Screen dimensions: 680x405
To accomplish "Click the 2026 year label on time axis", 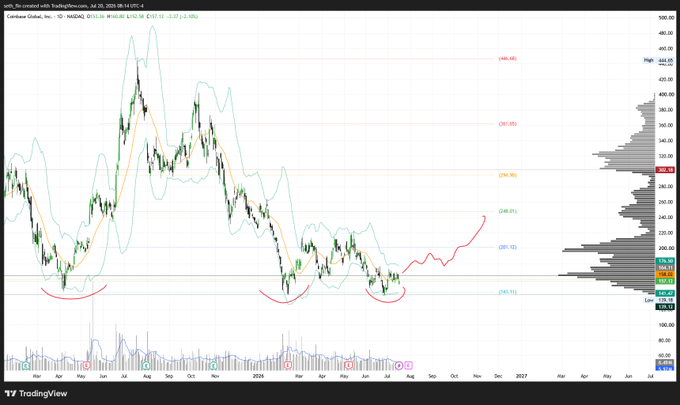I will pyautogui.click(x=258, y=376).
